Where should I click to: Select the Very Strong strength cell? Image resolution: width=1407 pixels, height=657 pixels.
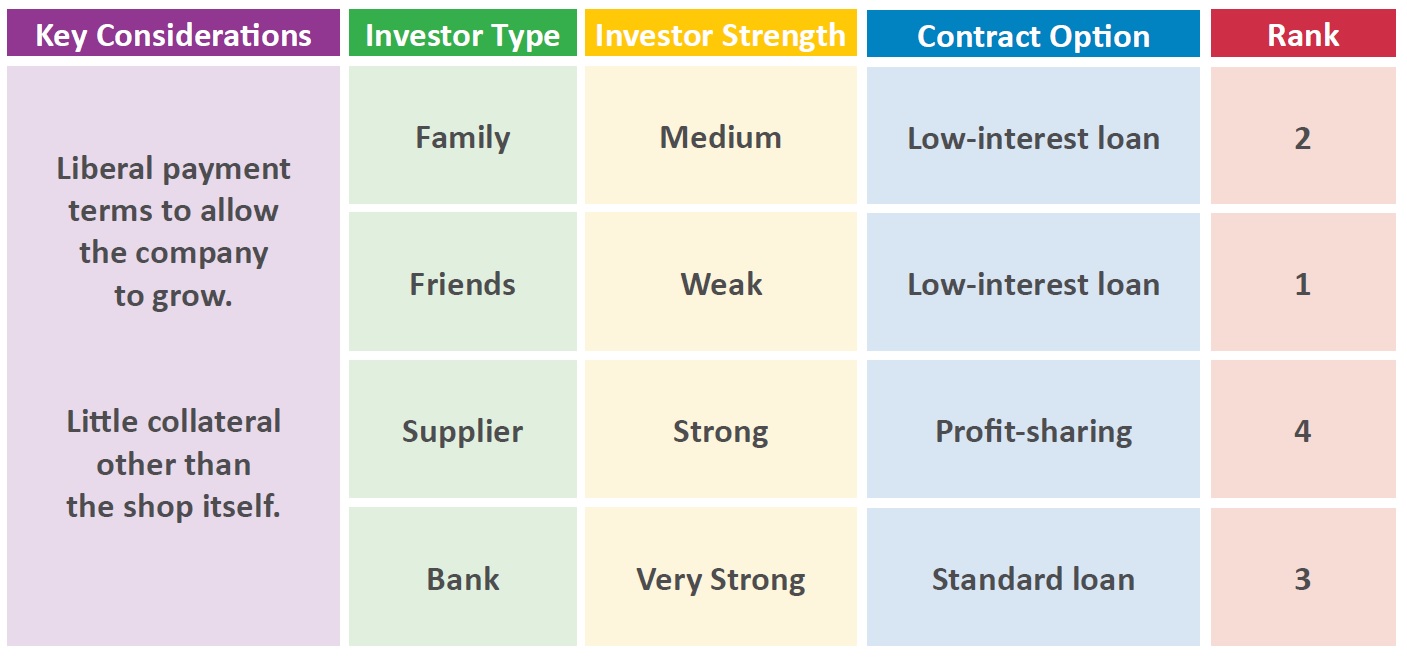click(x=721, y=577)
